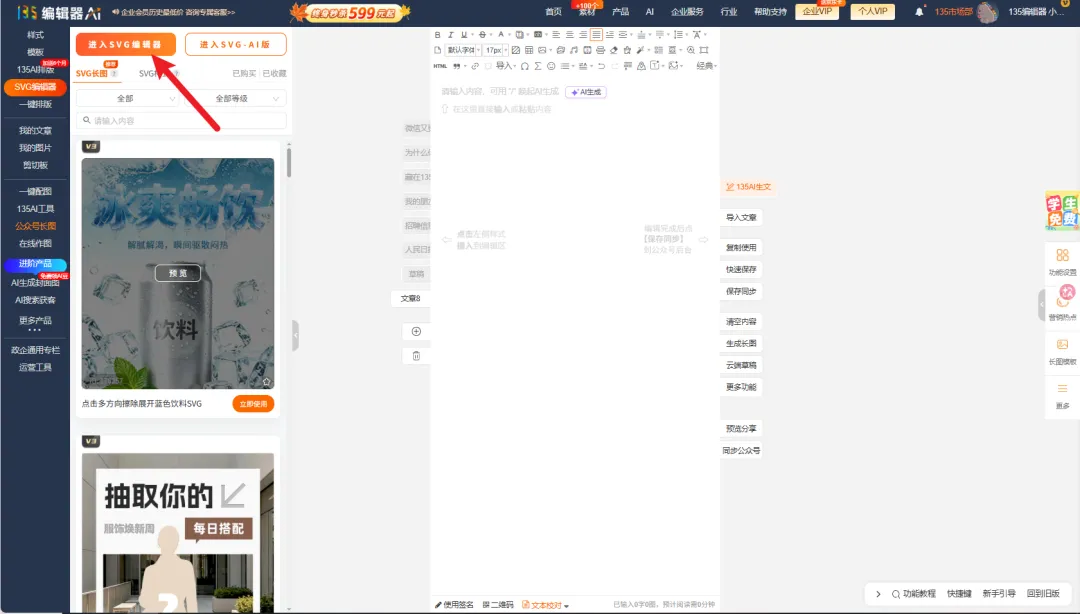This screenshot has width=1080, height=614.
Task: Go to 首页 in top navigation
Action: tap(553, 12)
